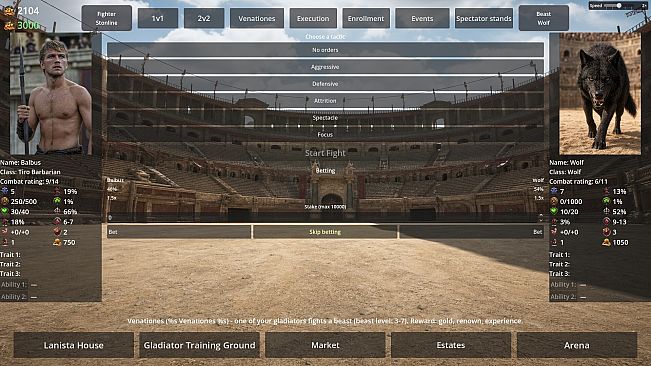651x366 pixels.
Task: Choose the No orders tactic
Action: coord(325,50)
